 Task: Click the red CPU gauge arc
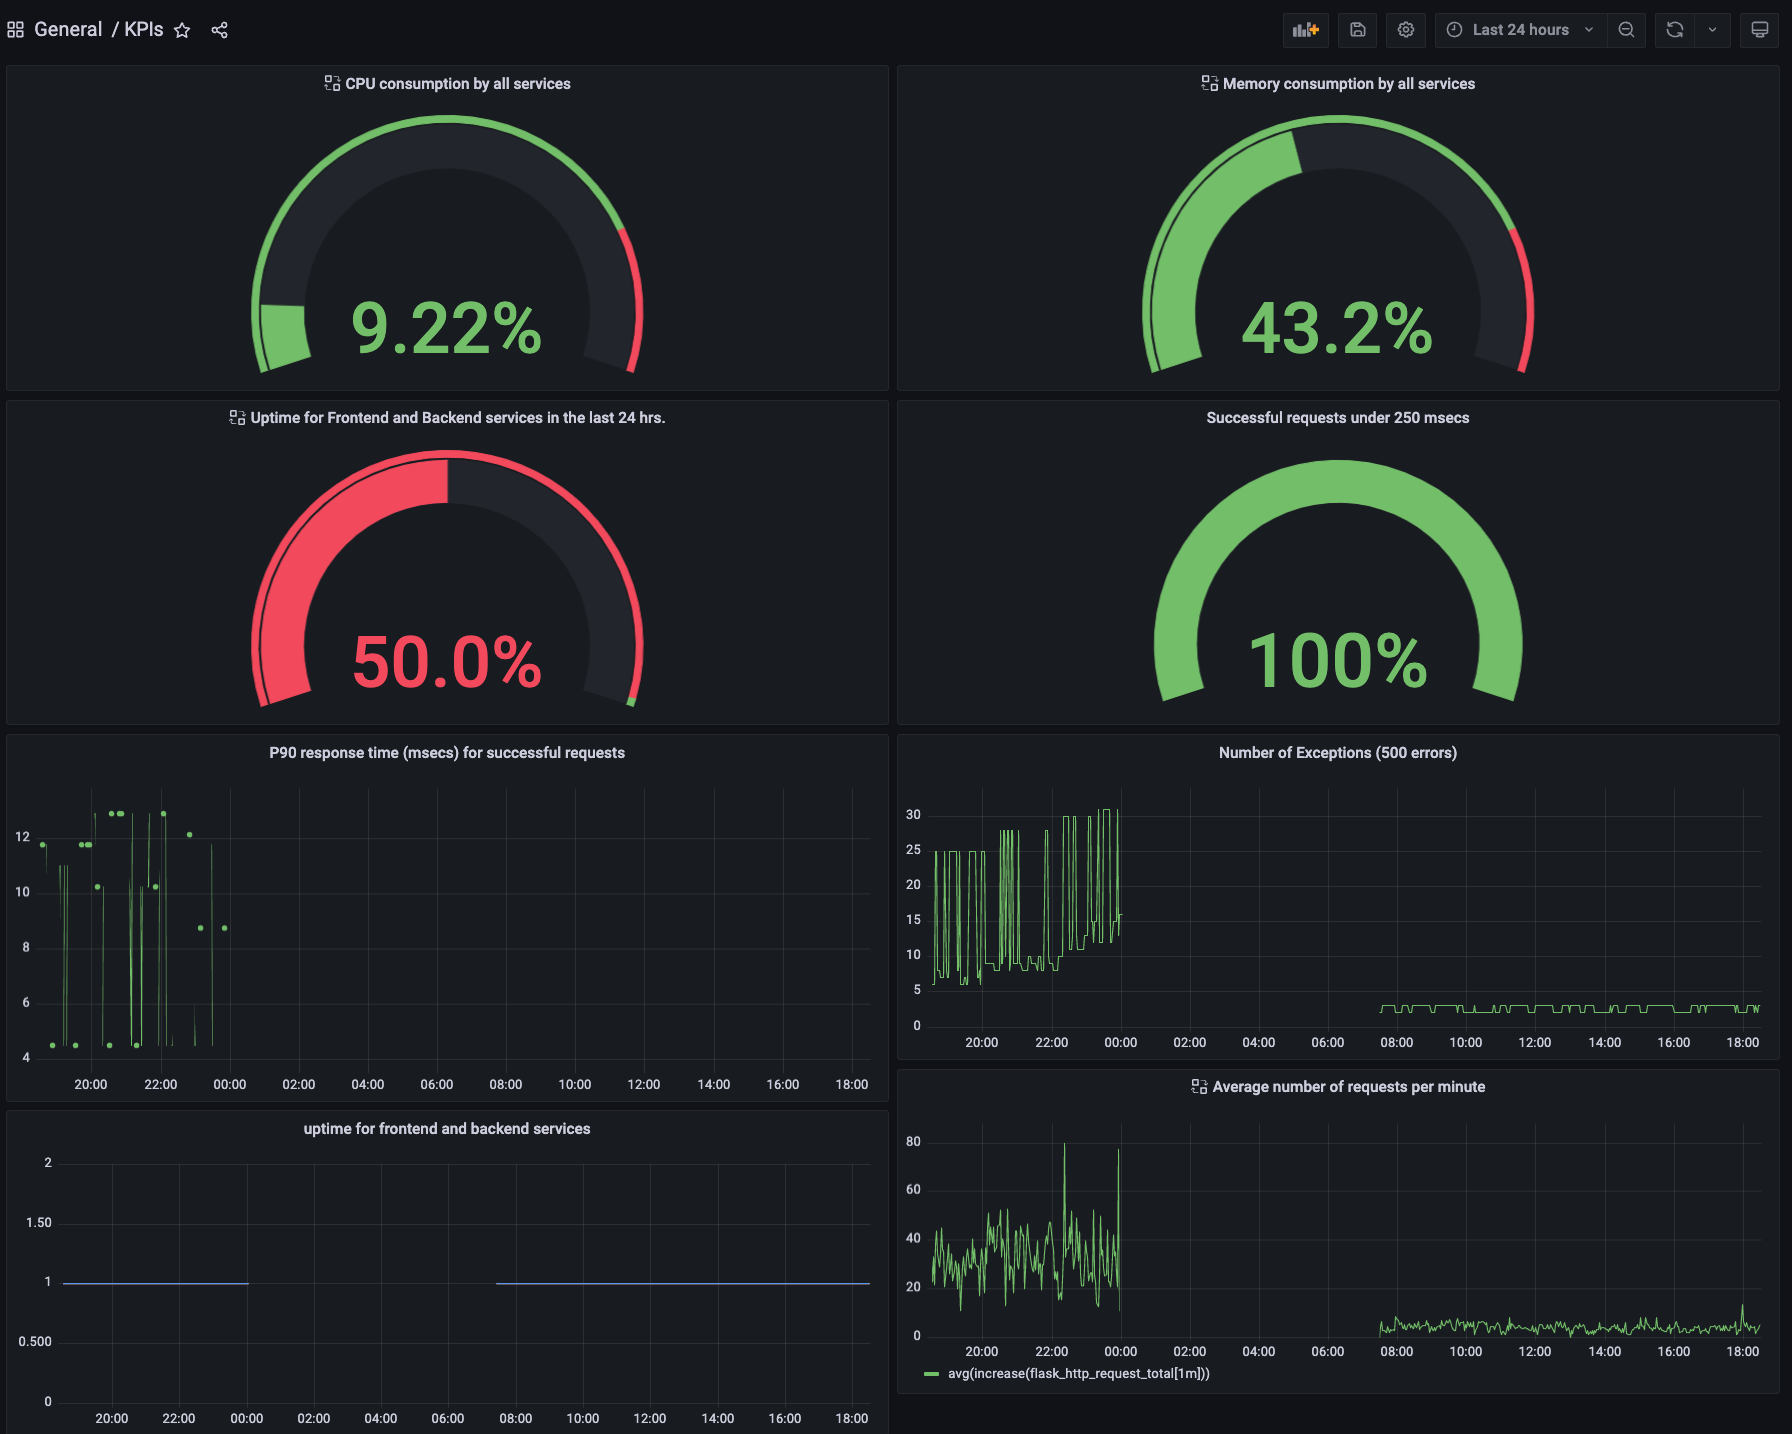[x=637, y=300]
